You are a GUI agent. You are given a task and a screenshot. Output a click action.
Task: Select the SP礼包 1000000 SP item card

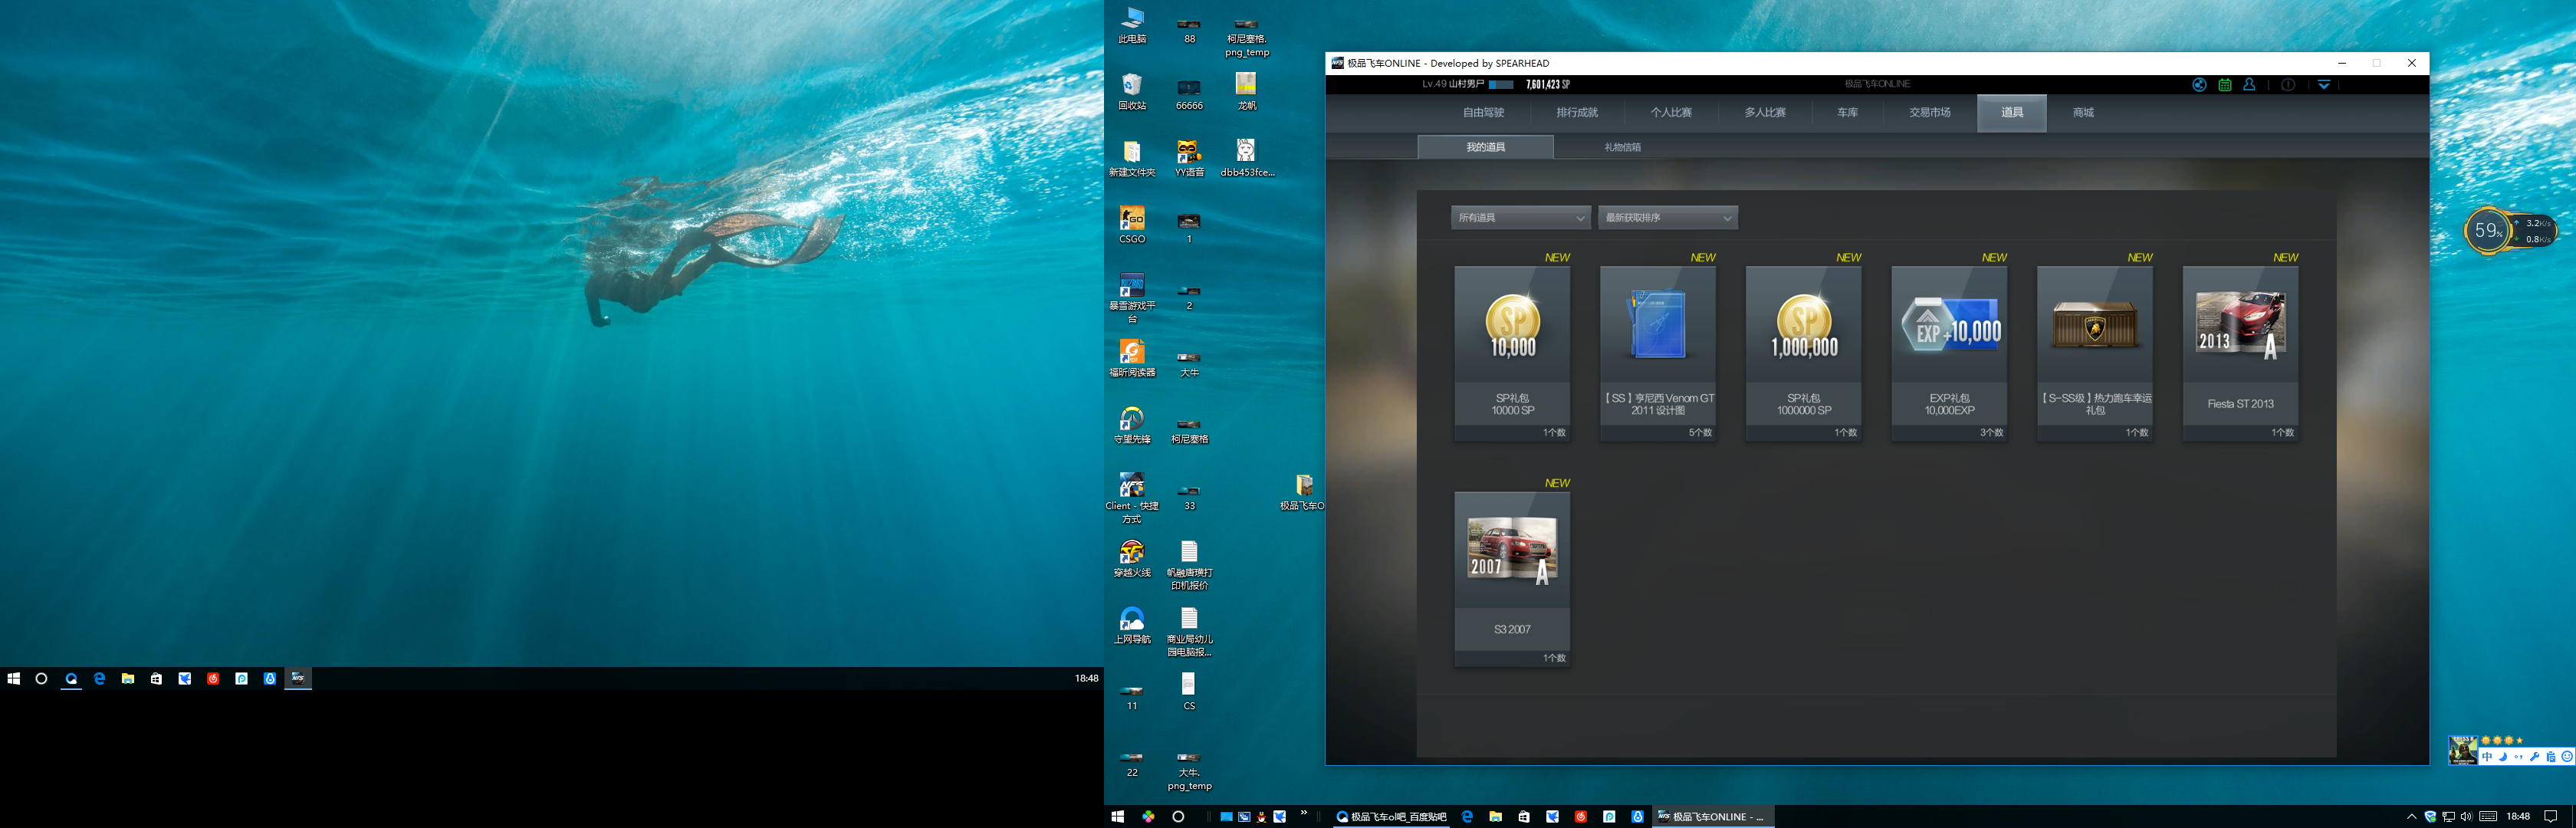coord(1803,350)
